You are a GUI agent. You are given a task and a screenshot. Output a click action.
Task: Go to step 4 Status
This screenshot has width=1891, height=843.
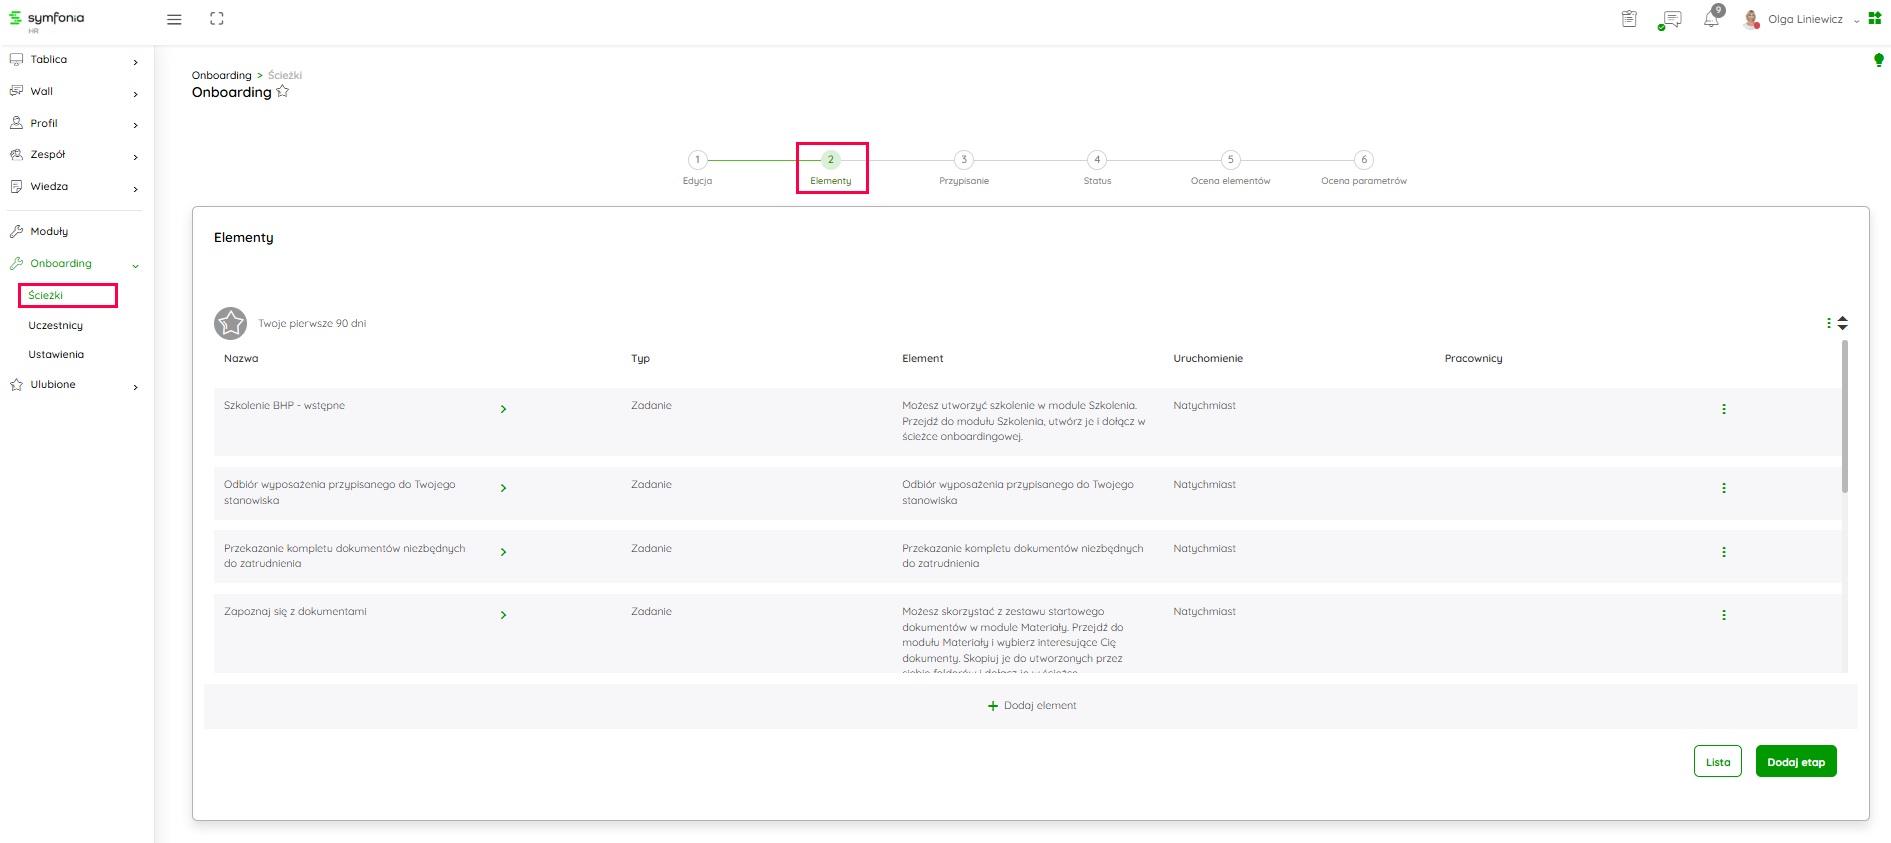point(1097,160)
